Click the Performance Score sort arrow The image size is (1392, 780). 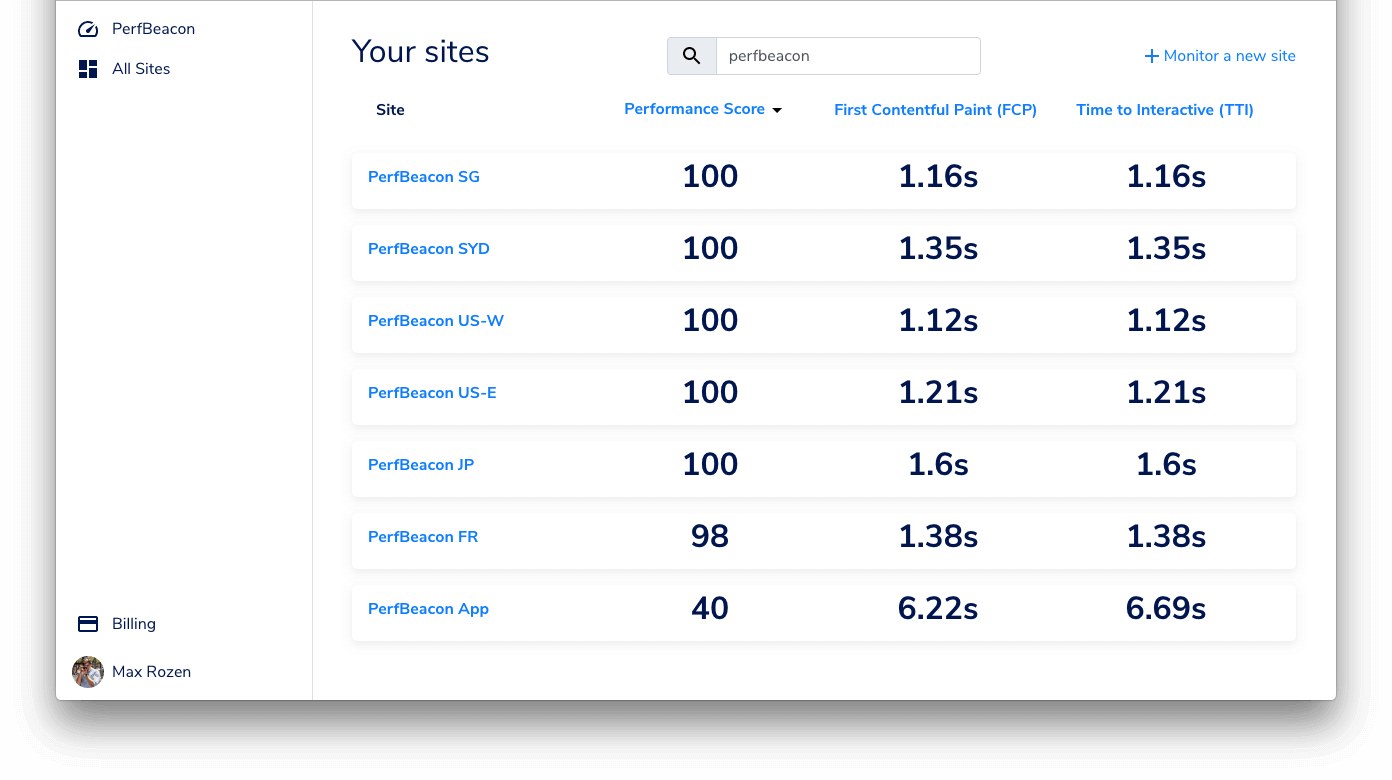pyautogui.click(x=777, y=110)
